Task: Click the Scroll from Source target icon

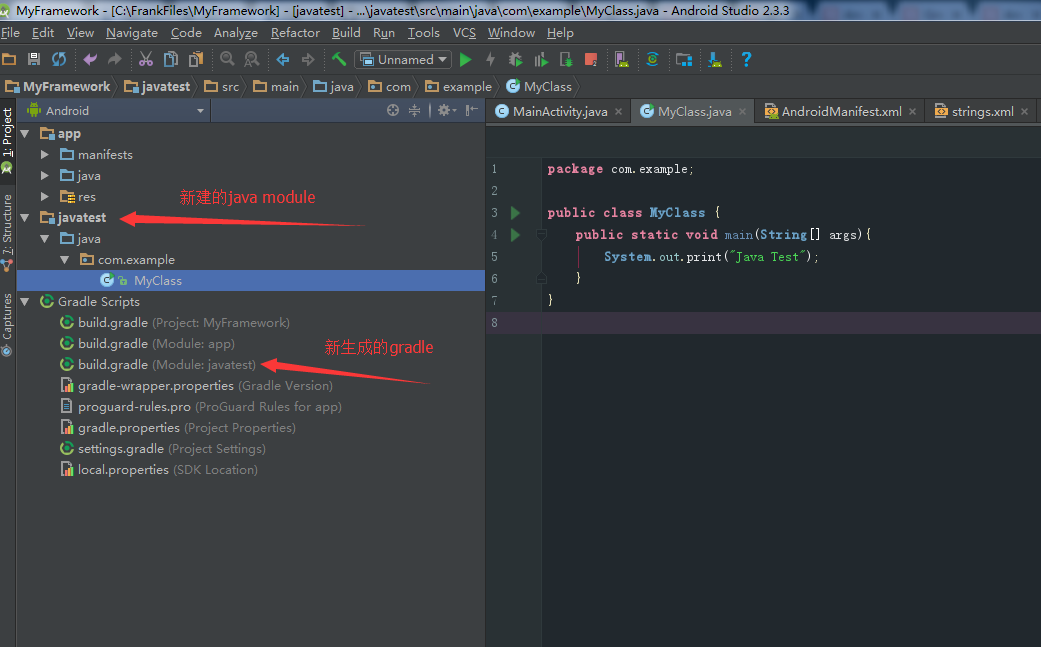Action: click(393, 110)
